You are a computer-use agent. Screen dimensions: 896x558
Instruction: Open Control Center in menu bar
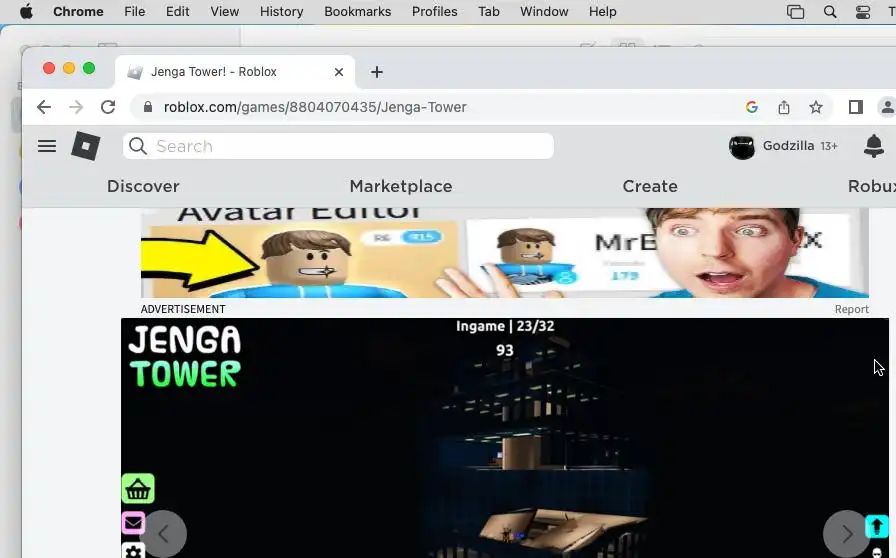[x=863, y=11]
